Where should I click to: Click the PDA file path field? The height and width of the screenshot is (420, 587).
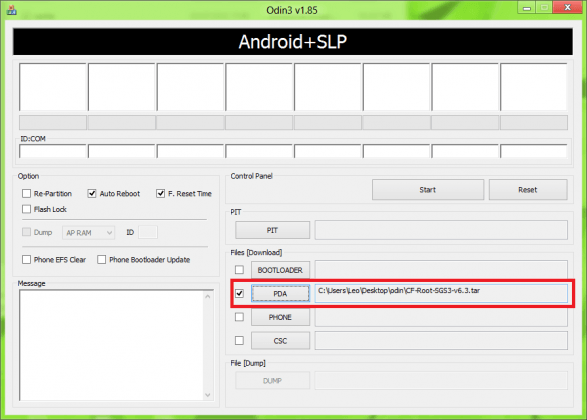[x=441, y=293]
